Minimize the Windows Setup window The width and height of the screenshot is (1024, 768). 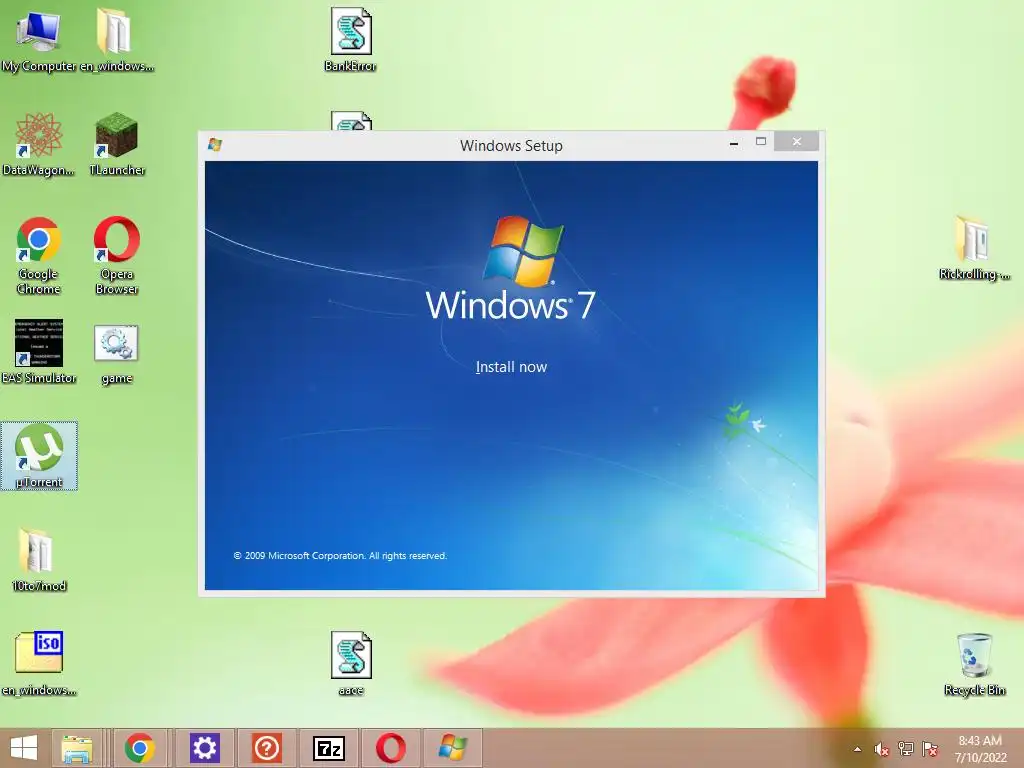[734, 142]
